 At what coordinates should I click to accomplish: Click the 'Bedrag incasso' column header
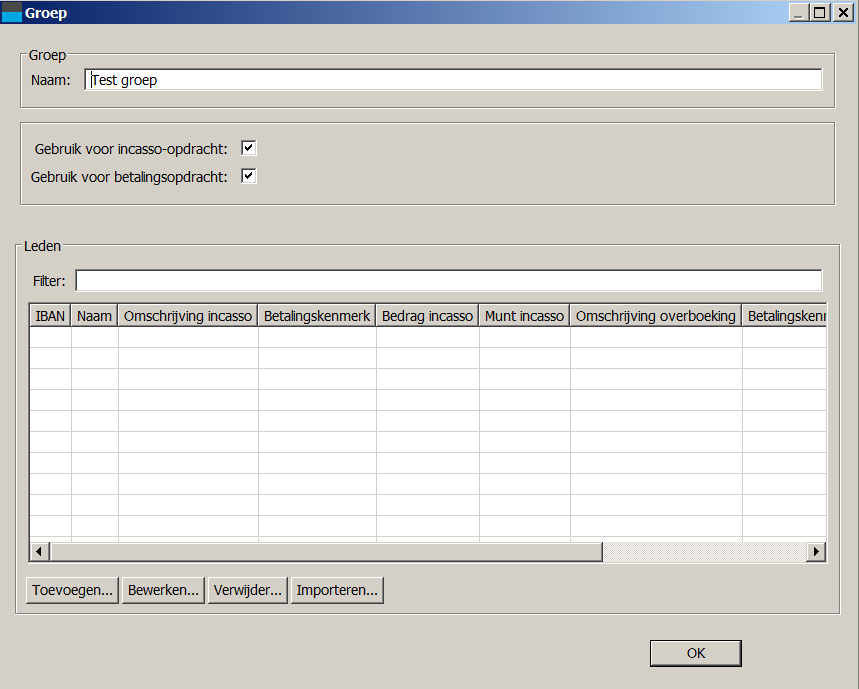[427, 316]
